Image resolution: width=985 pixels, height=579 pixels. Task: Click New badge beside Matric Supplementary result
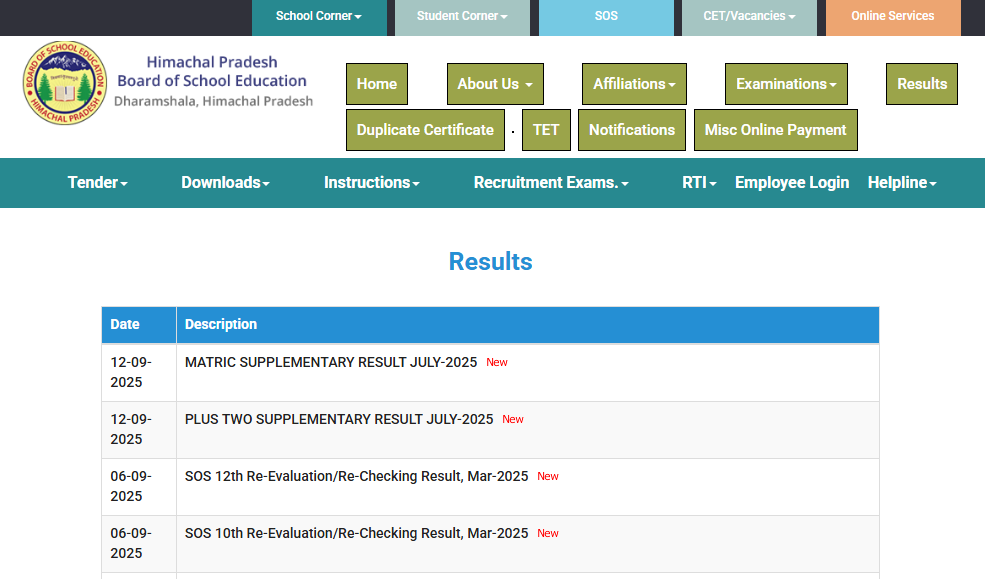497,362
